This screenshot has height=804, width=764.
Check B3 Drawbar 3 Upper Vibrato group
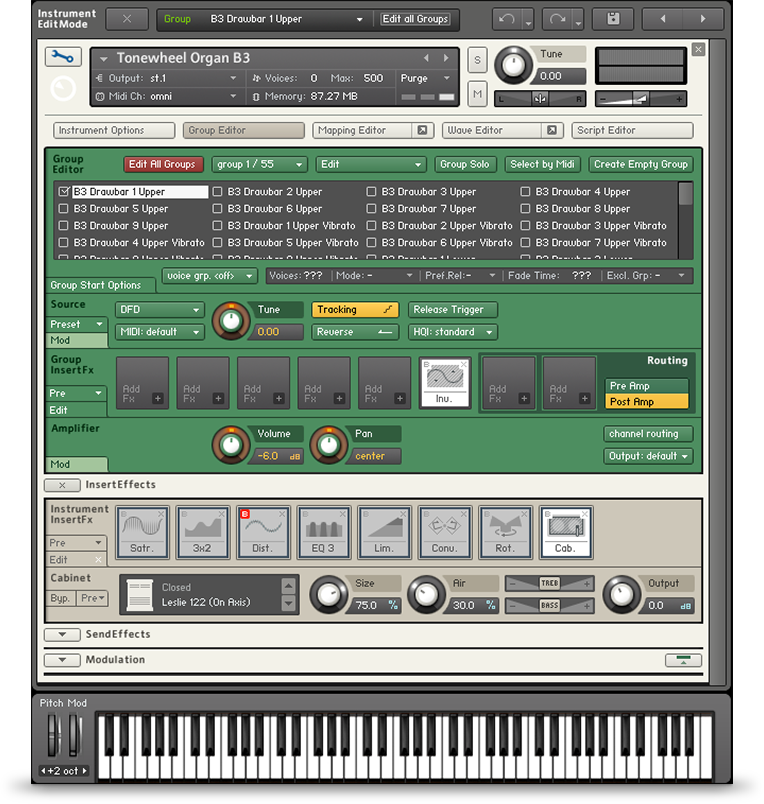click(x=525, y=226)
